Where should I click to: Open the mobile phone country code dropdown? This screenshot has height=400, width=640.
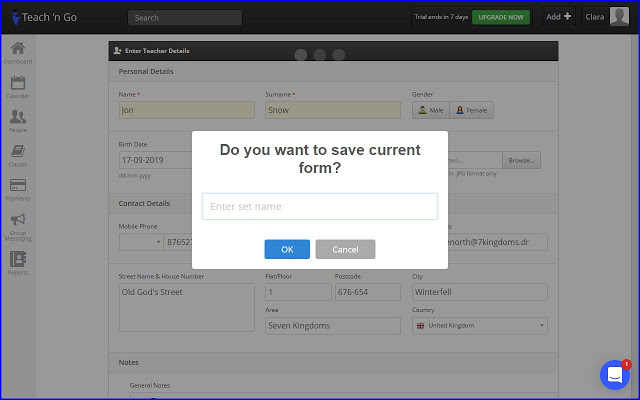141,242
